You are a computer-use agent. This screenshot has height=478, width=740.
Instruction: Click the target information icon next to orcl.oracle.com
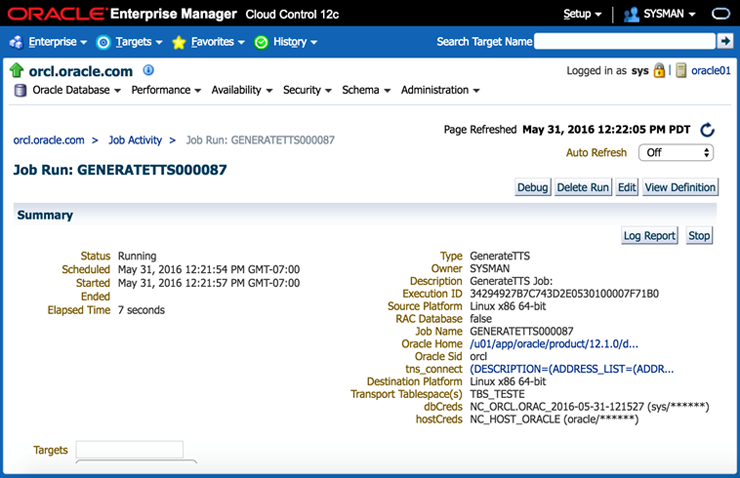[x=148, y=70]
